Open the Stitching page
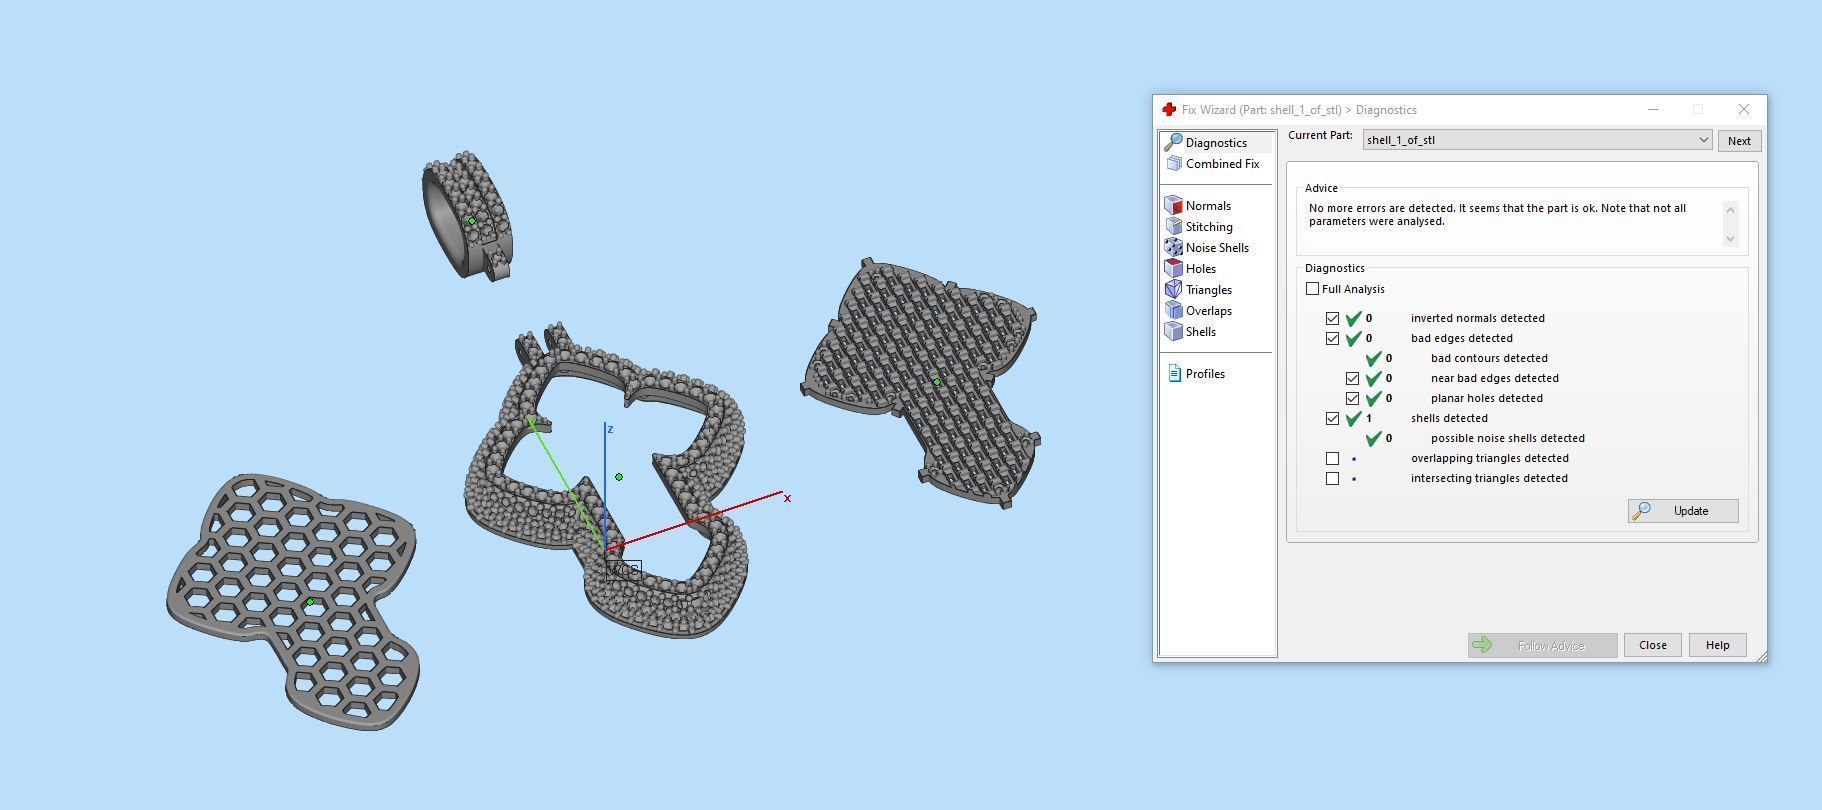 [x=1209, y=227]
